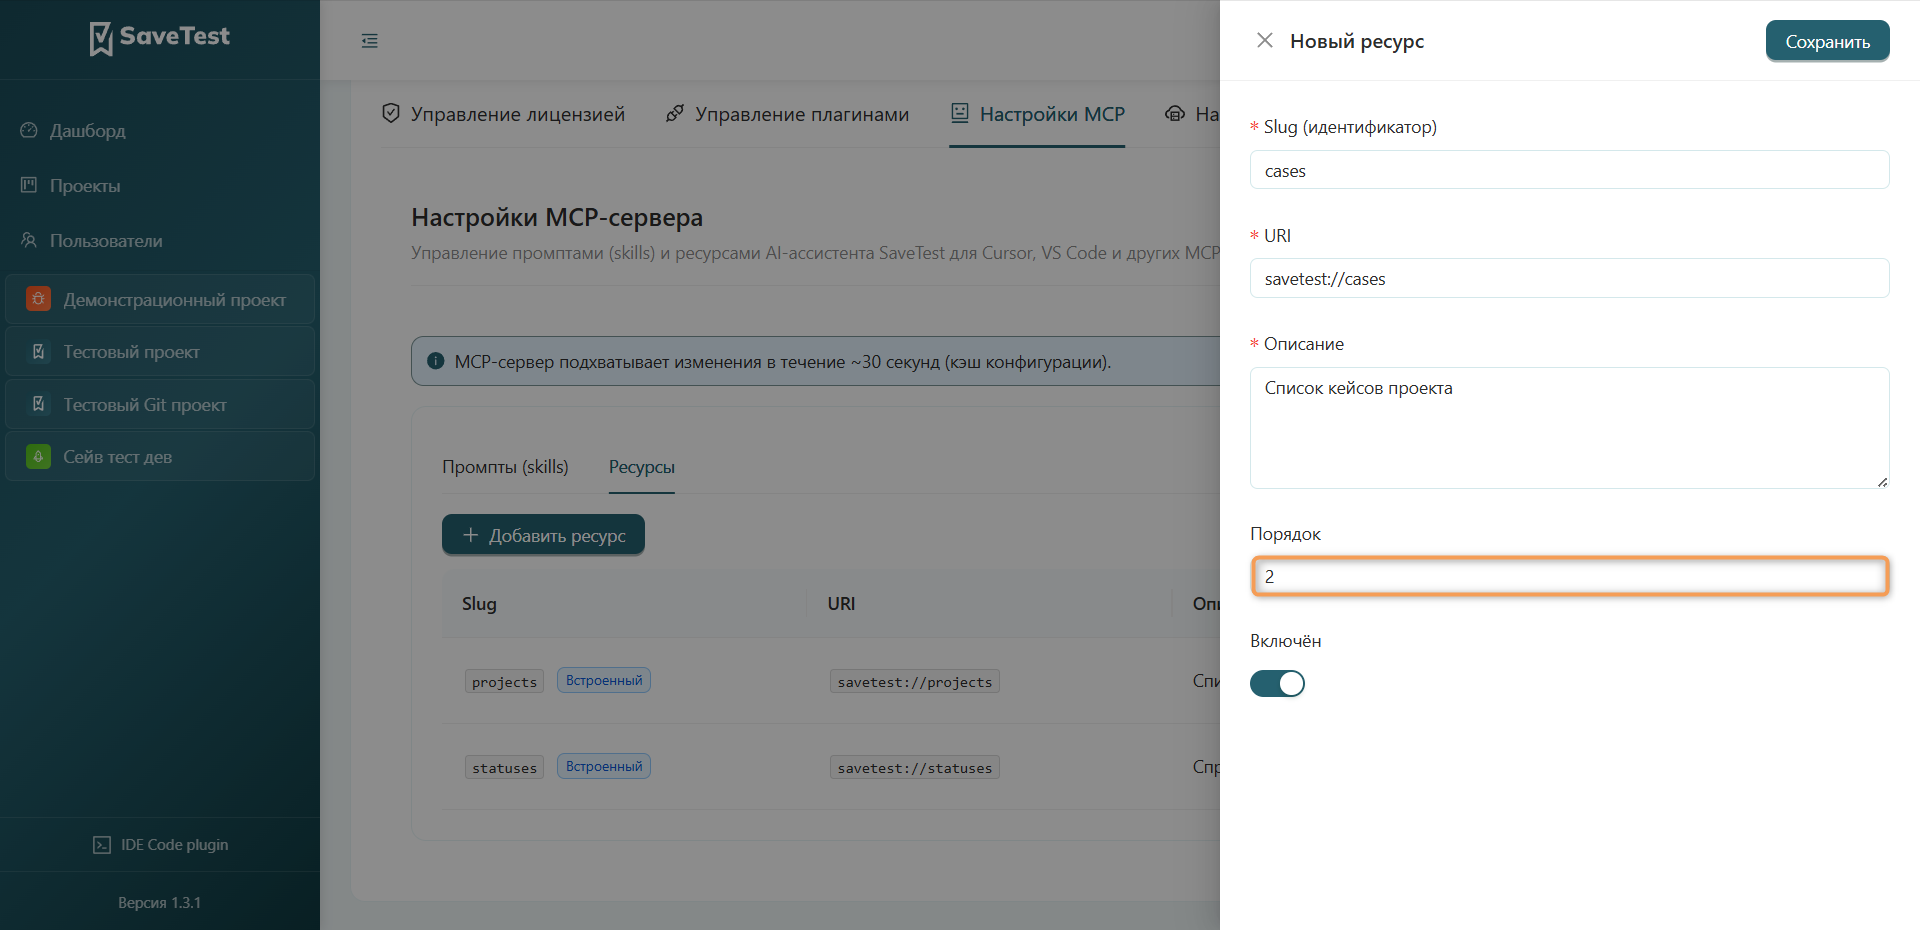Select Демонстрационный проект
This screenshot has width=1920, height=930.
[160, 299]
